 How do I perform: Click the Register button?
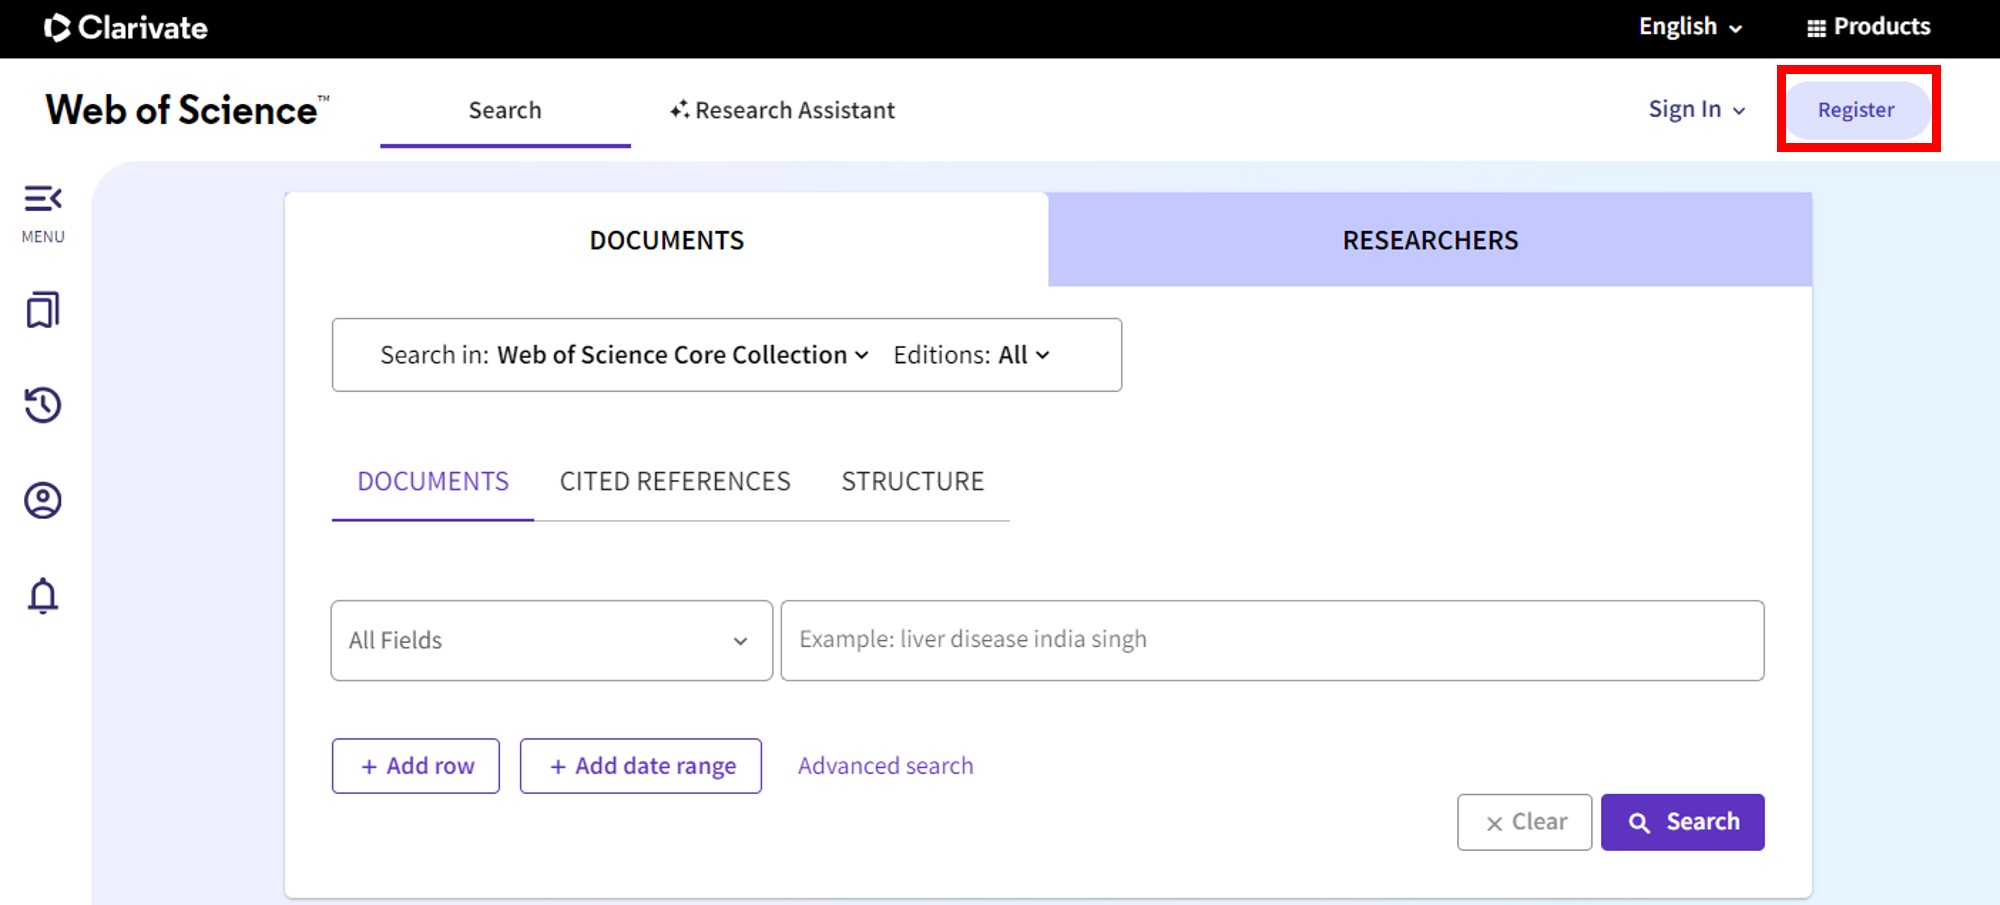point(1856,110)
